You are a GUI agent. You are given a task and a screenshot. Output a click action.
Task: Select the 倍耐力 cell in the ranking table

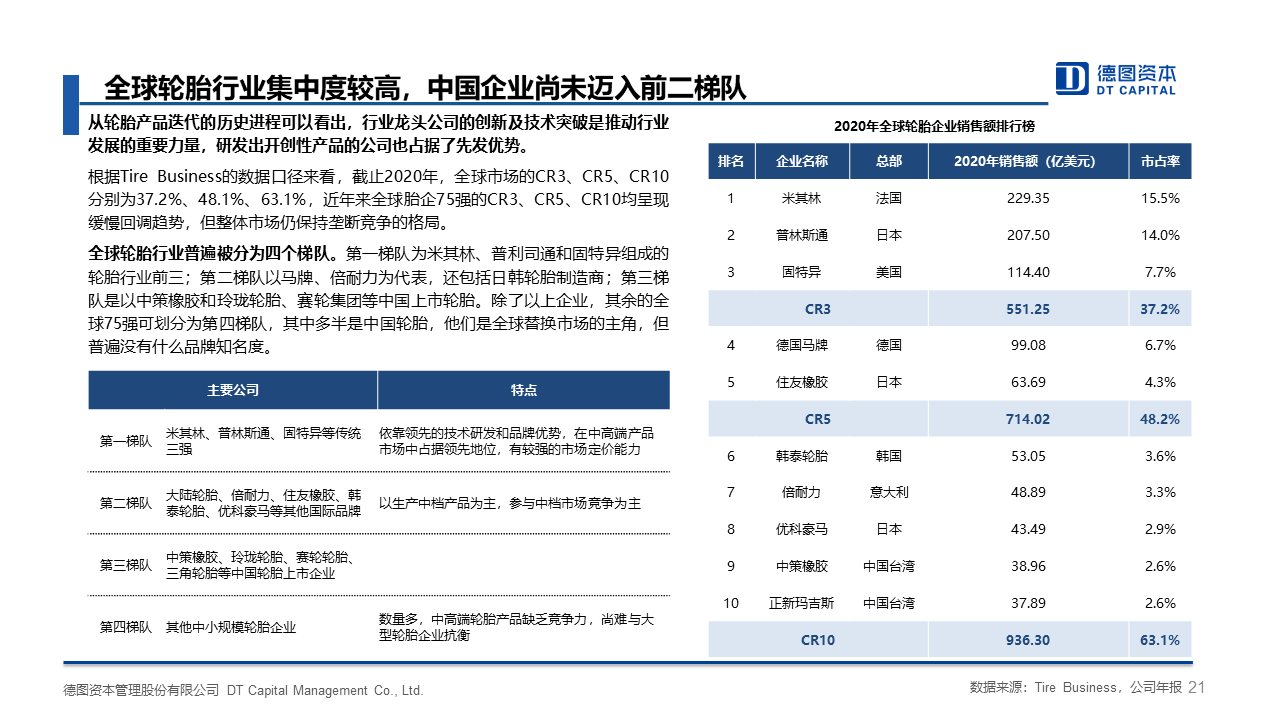coord(801,492)
